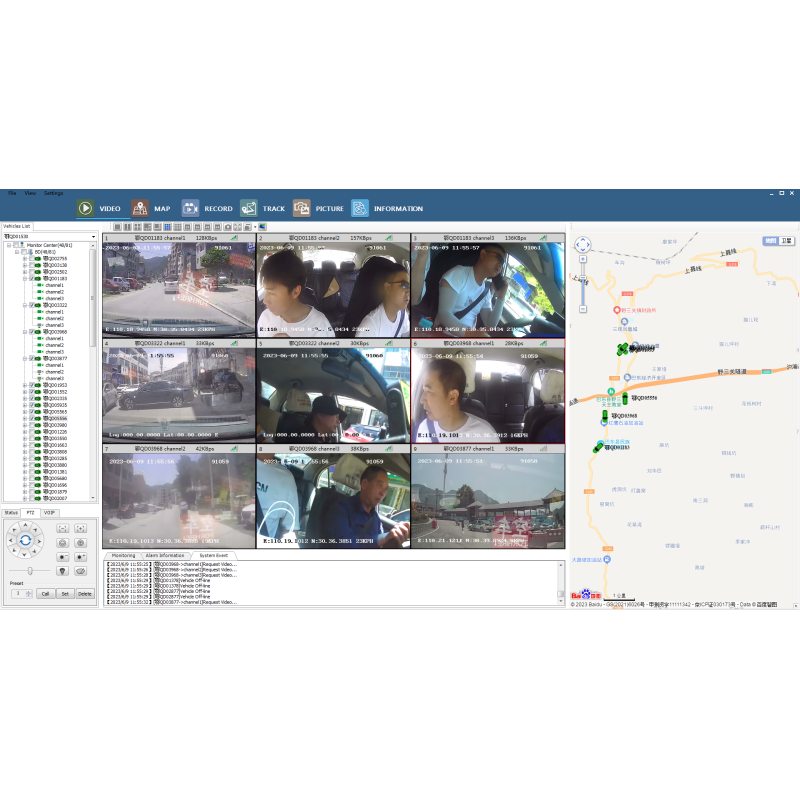The width and height of the screenshot is (800, 800).
Task: Uncheck vehicle QD03877 checkbox
Action: (x=32, y=358)
